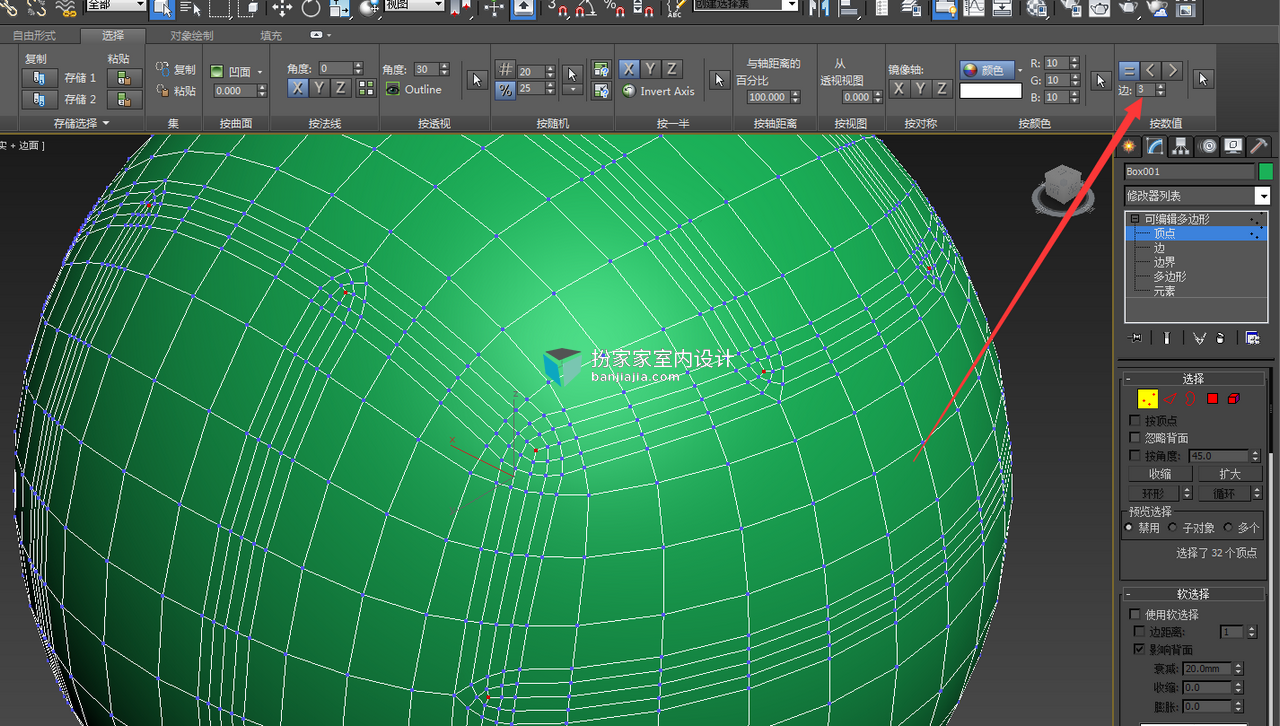1280x726 pixels.
Task: Click the white color swatch under 颜色
Action: (990, 91)
